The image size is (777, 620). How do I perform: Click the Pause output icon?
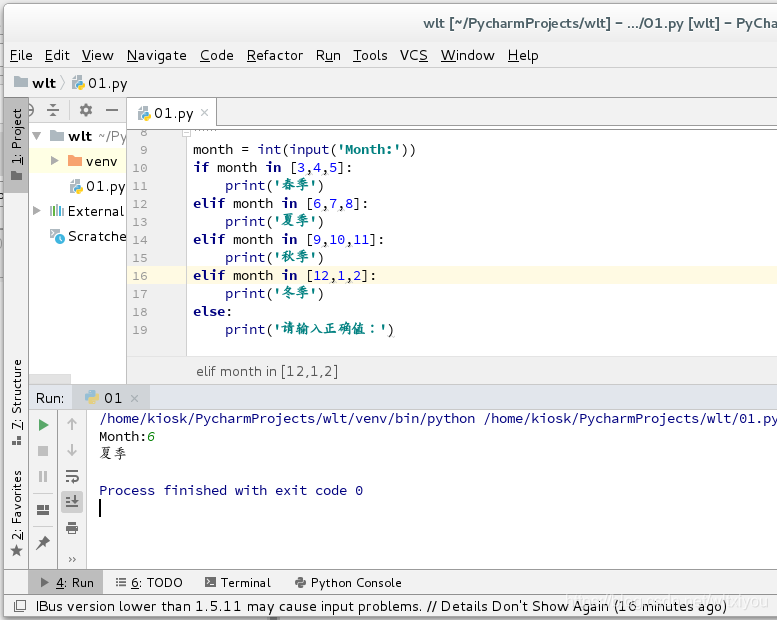click(x=43, y=476)
